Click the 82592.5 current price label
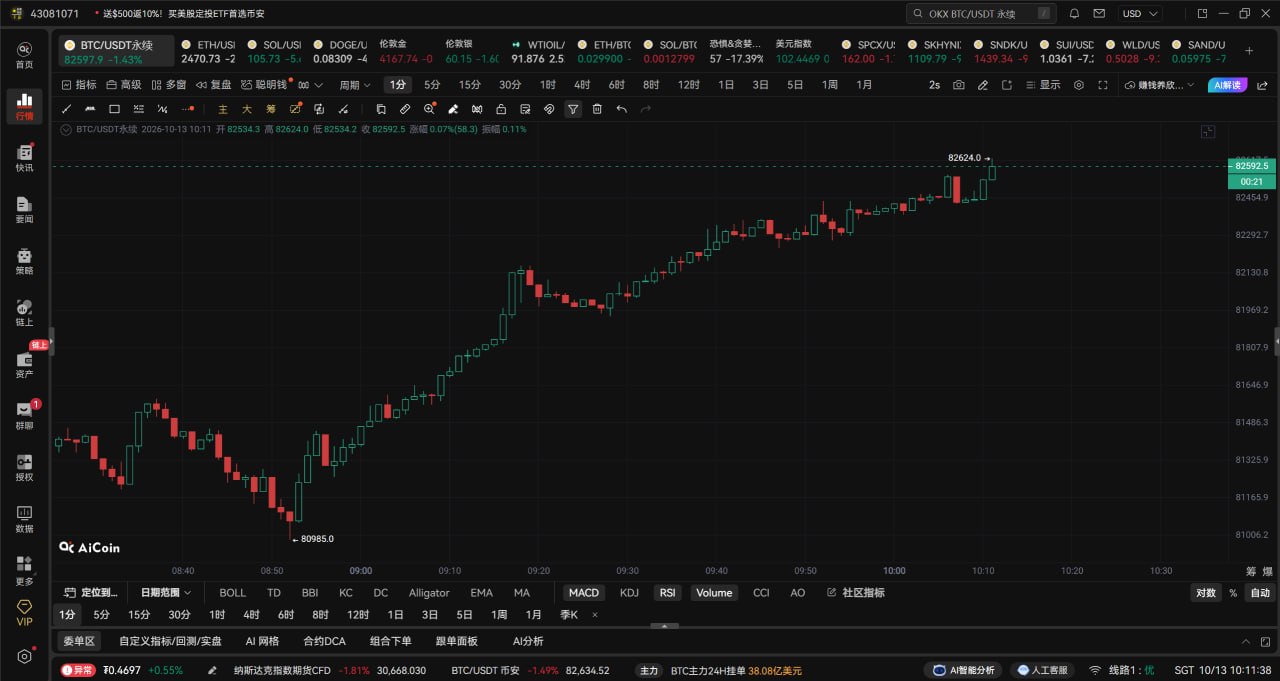This screenshot has width=1280, height=681. (1252, 166)
